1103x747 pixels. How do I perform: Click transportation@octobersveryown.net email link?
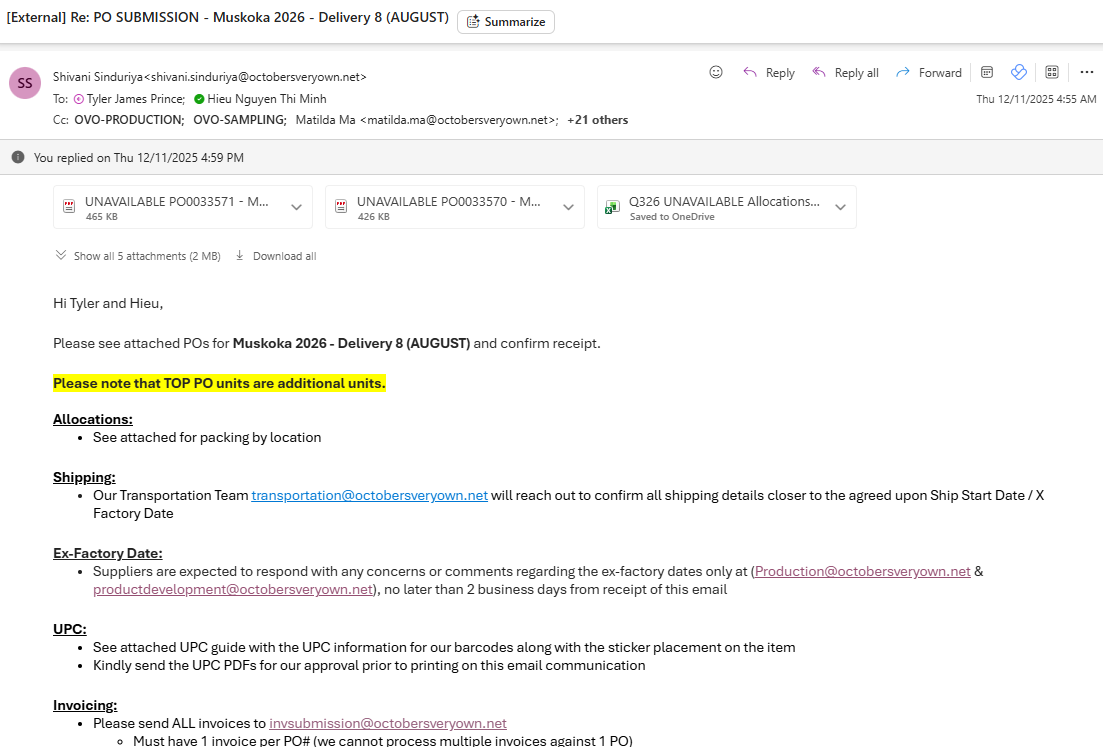(369, 495)
